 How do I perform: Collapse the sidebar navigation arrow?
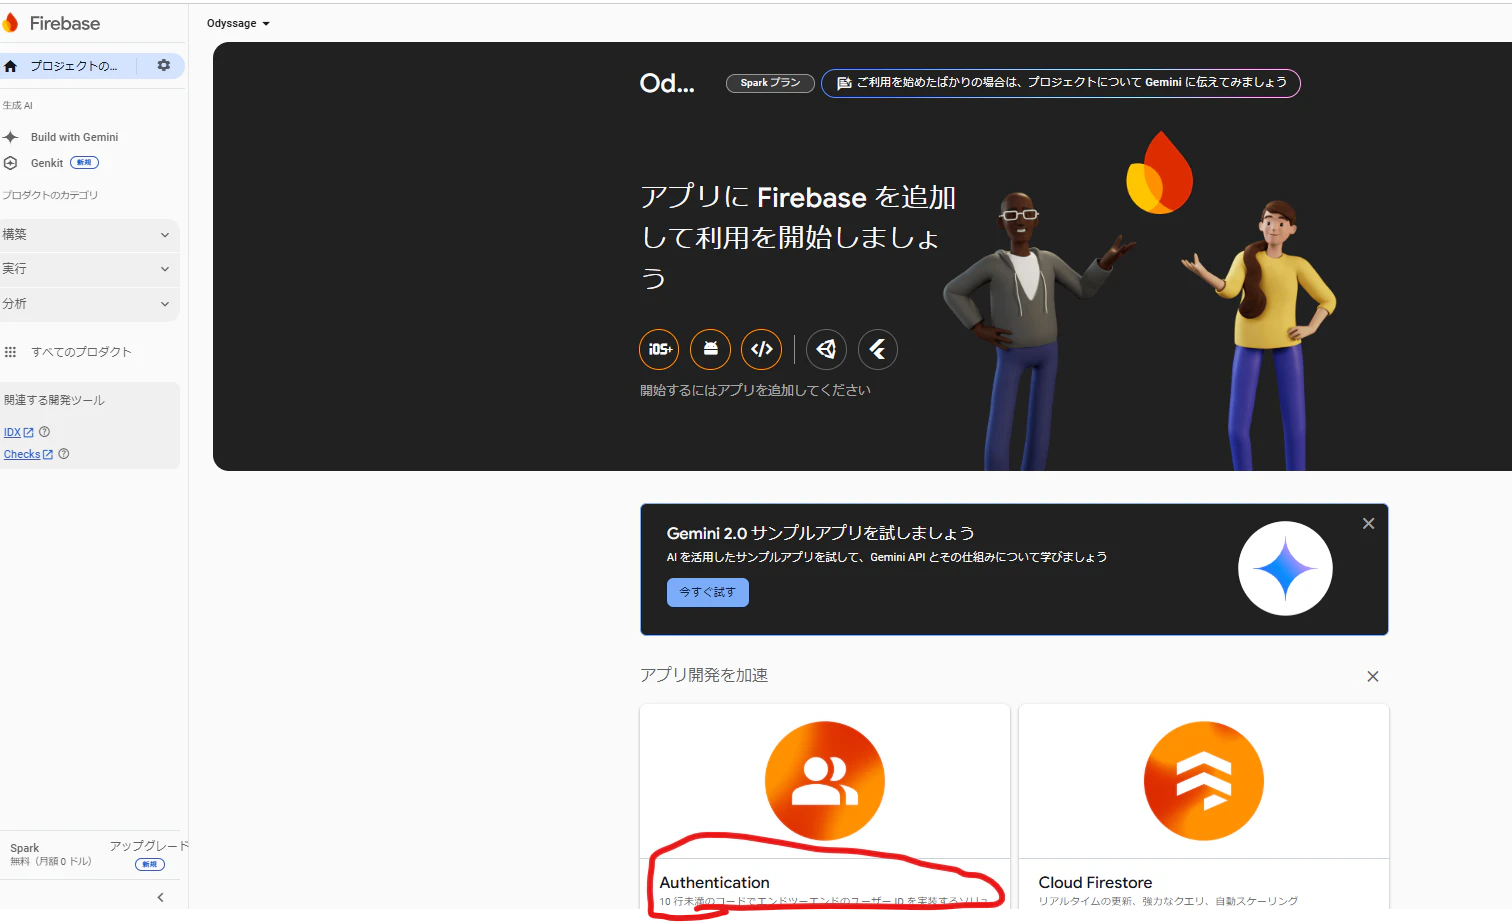[x=160, y=897]
